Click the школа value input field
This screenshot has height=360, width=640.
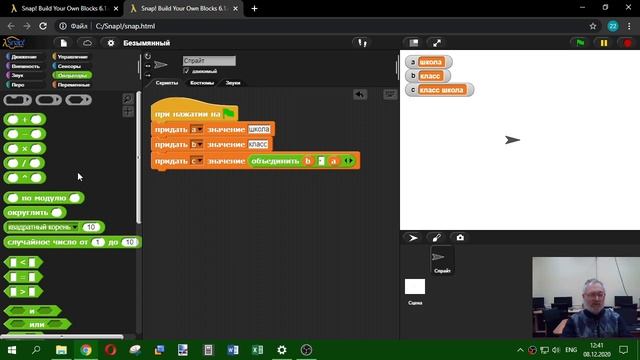click(259, 129)
